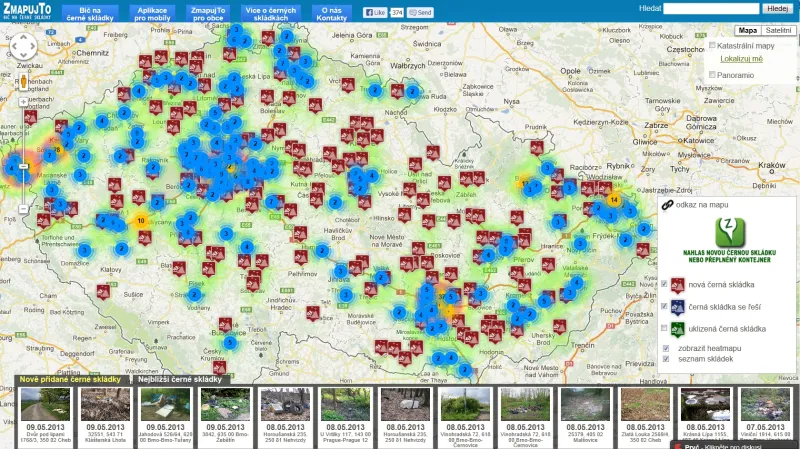Click the orange cluster marker labeled 10

pos(140,220)
